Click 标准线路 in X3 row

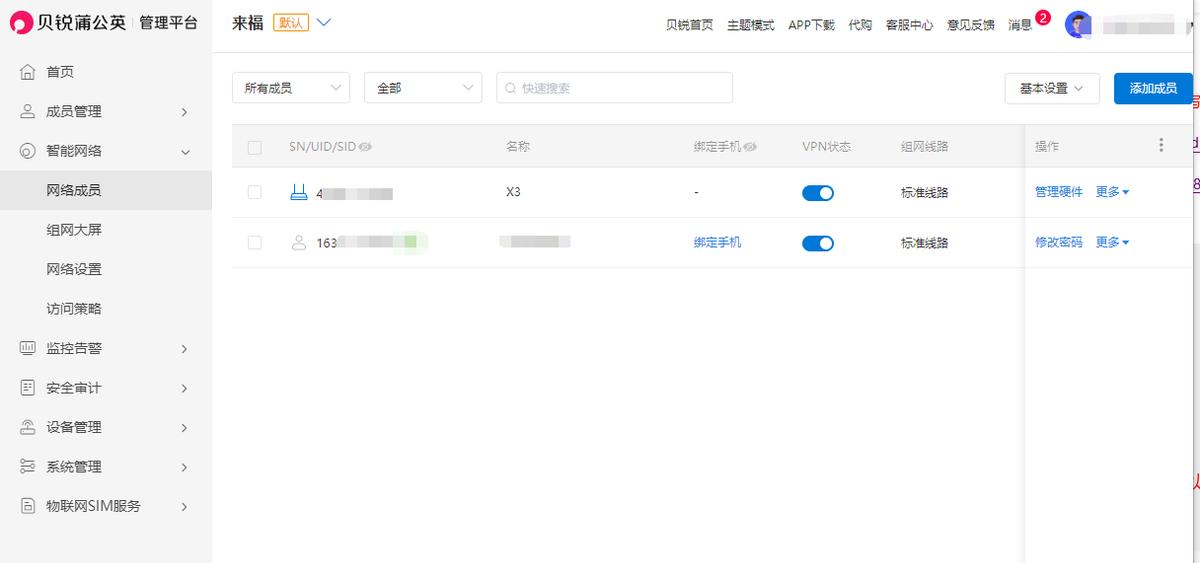tap(925, 192)
